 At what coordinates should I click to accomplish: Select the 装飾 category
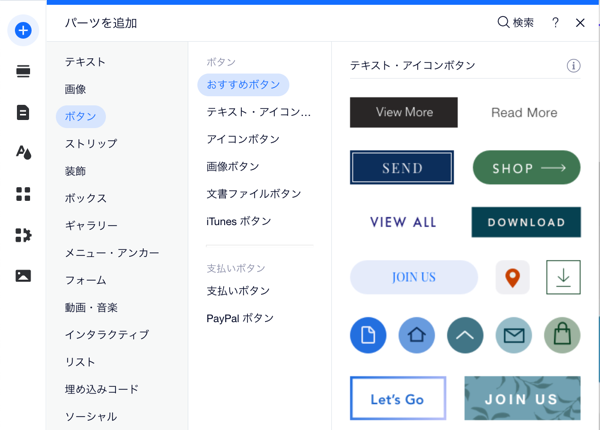coord(75,171)
